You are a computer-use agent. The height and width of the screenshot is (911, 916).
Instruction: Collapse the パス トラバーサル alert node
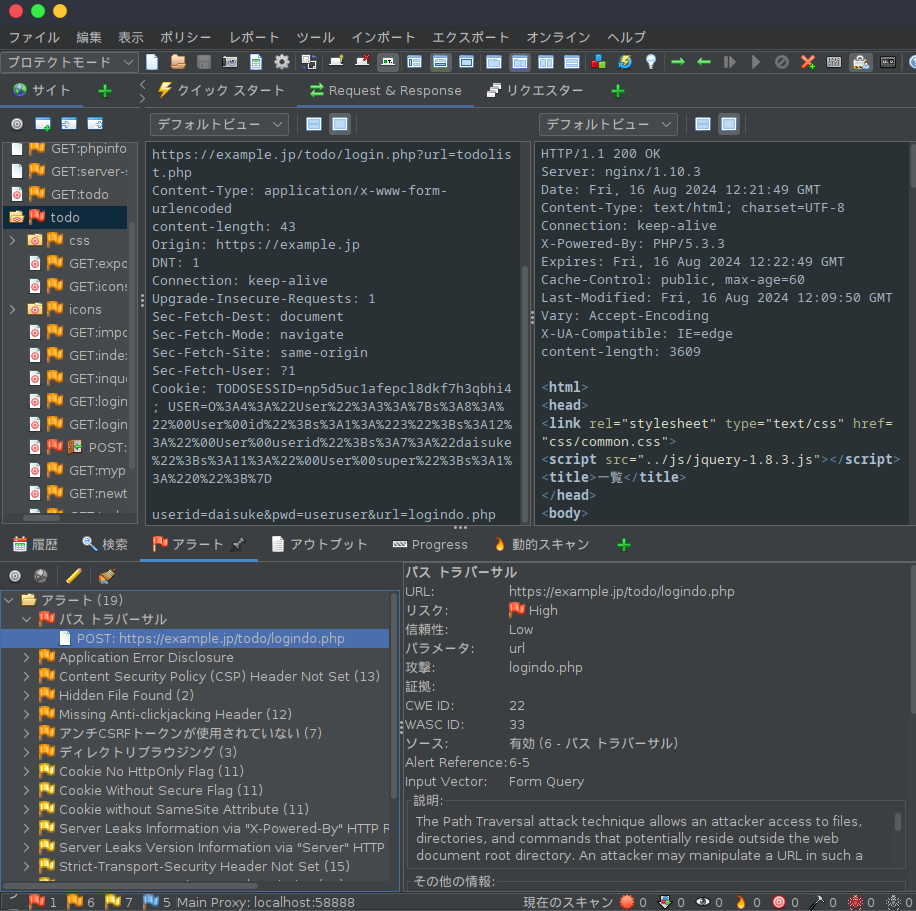[26, 619]
